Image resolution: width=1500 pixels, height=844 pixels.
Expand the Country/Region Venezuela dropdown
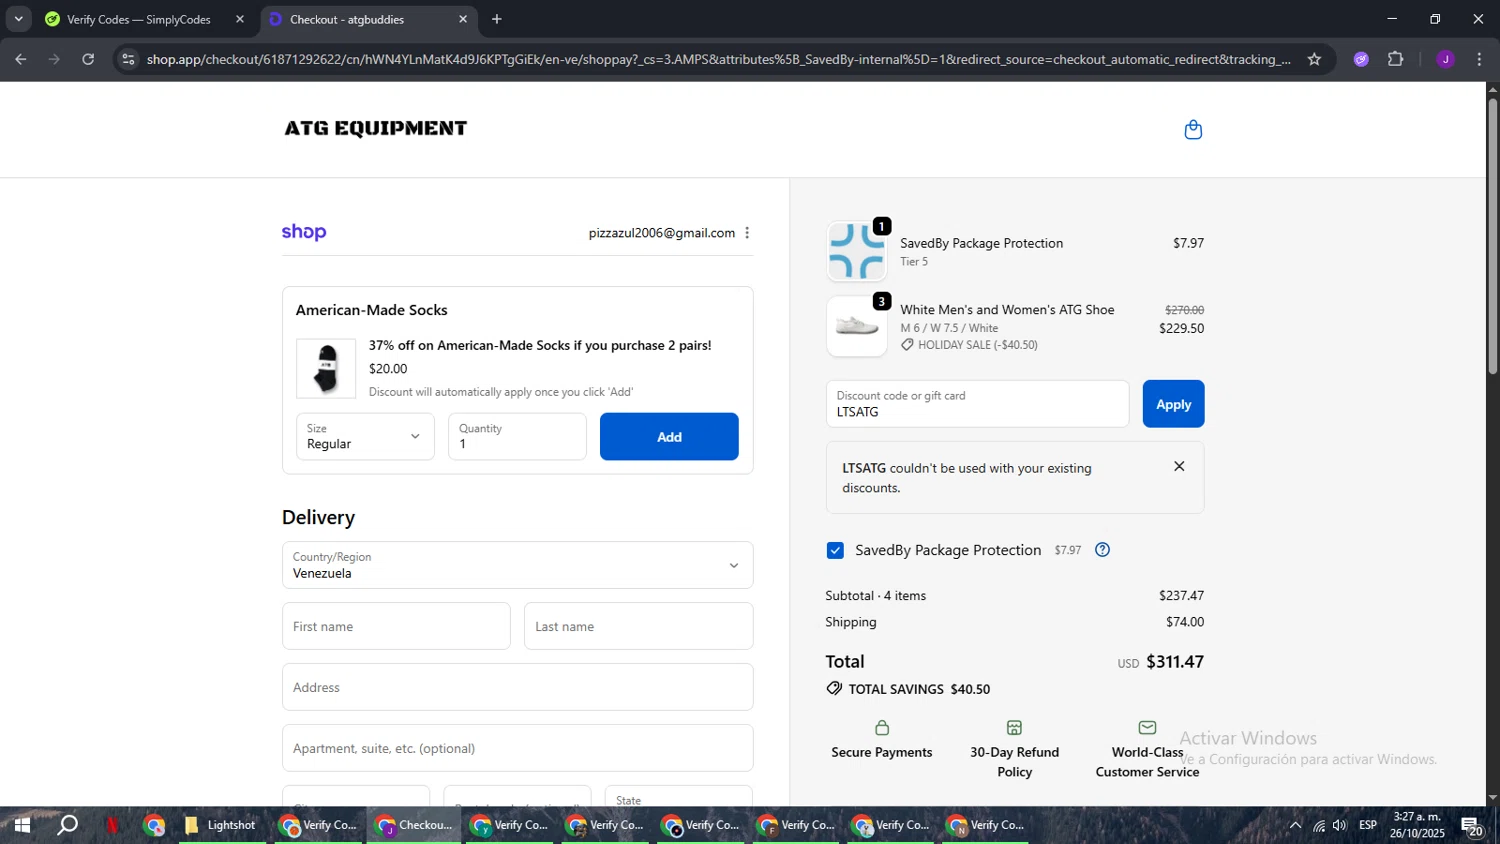pos(517,566)
